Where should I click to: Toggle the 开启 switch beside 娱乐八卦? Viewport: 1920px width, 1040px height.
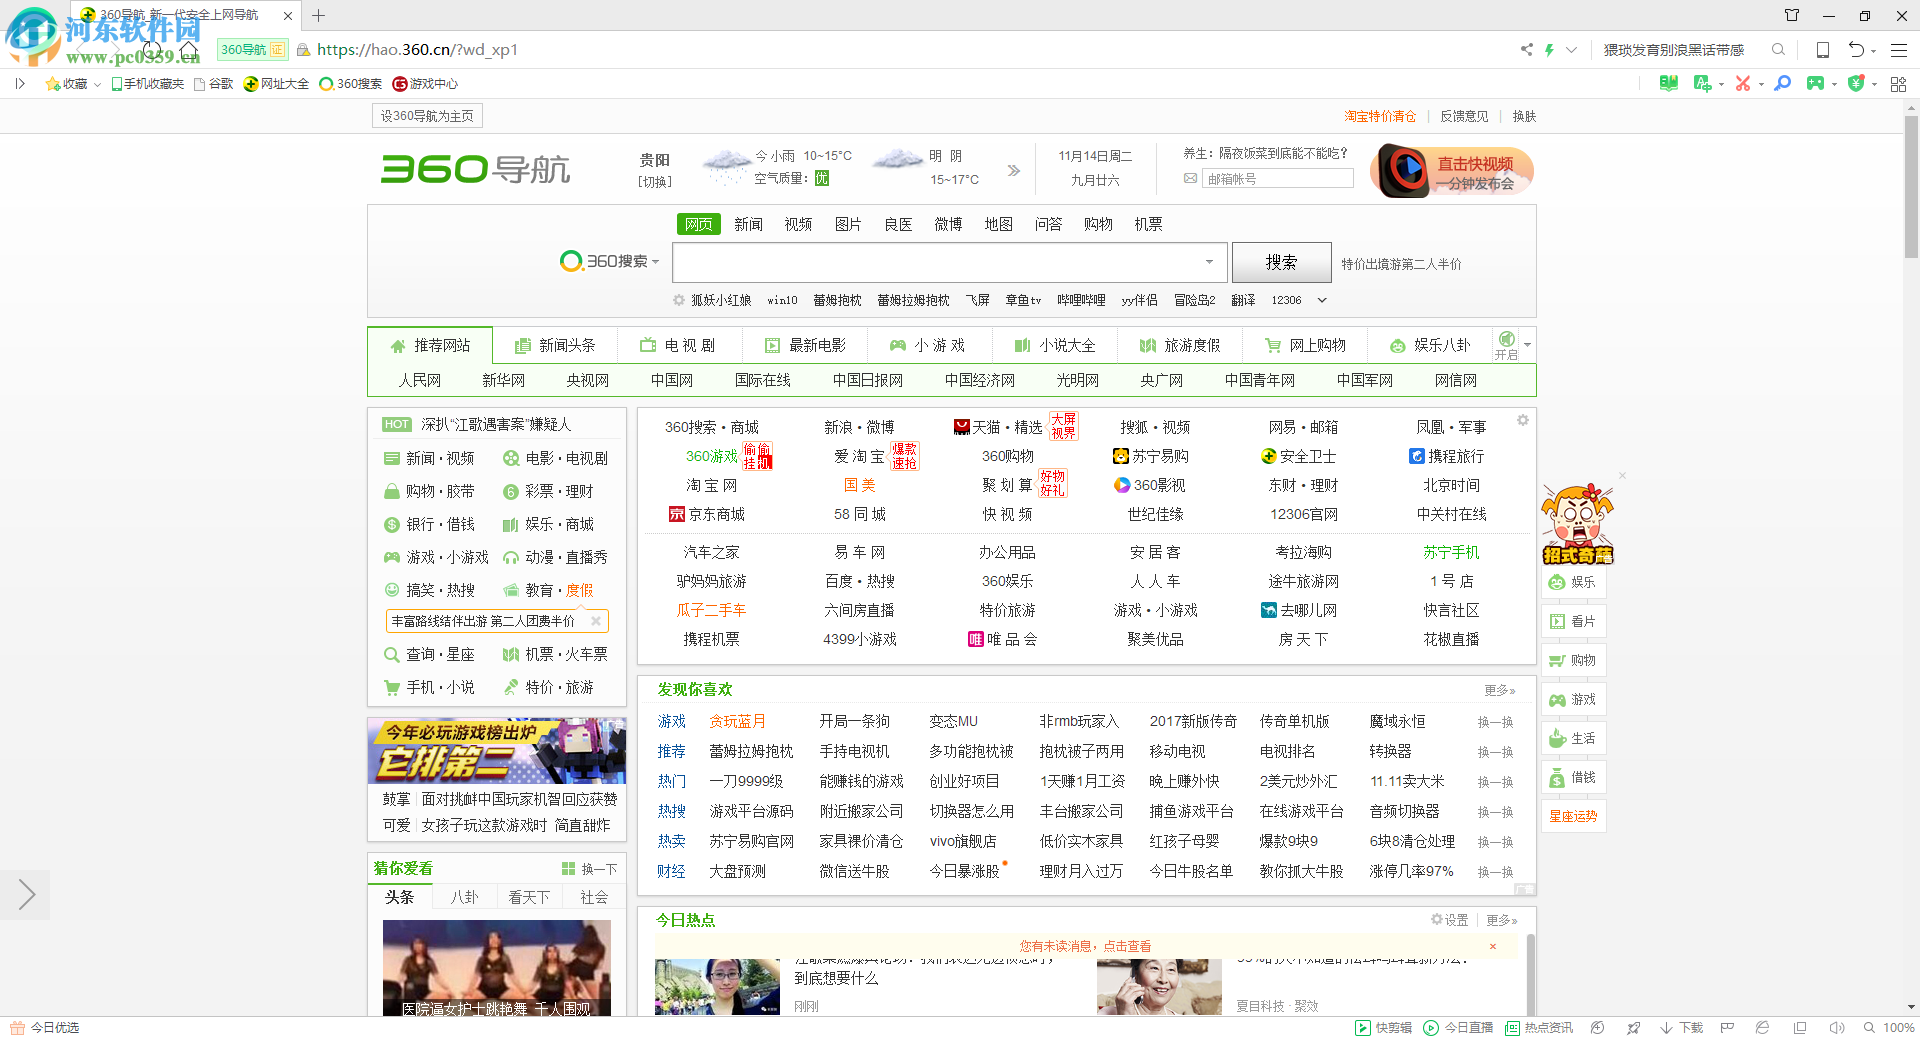(1506, 344)
